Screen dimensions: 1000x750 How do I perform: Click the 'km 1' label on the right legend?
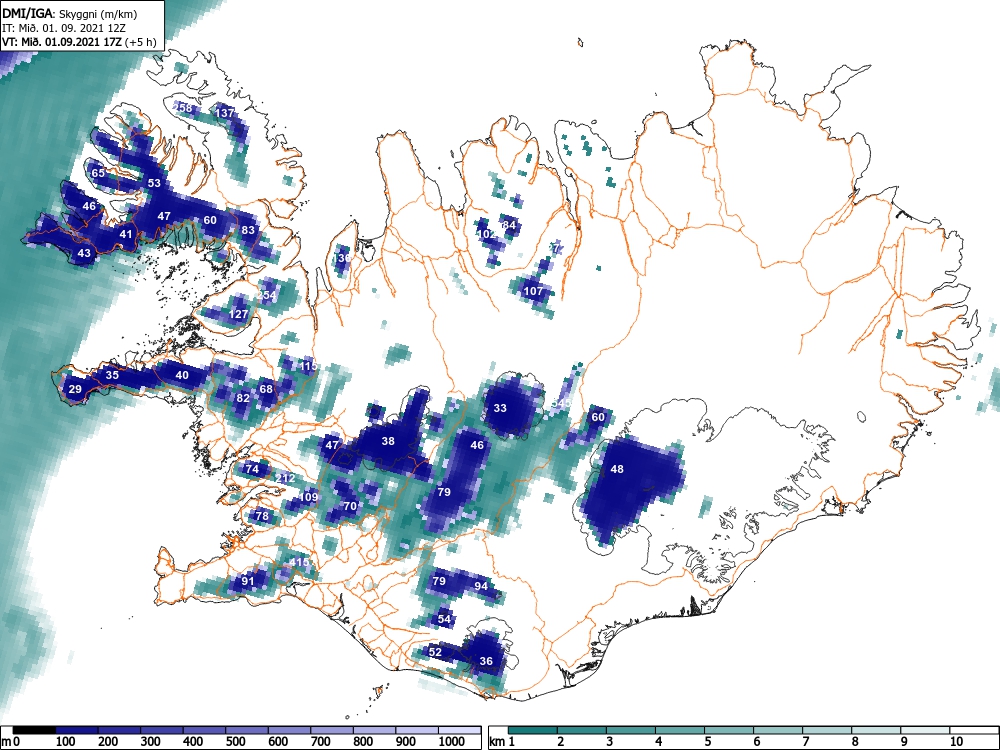pos(503,742)
